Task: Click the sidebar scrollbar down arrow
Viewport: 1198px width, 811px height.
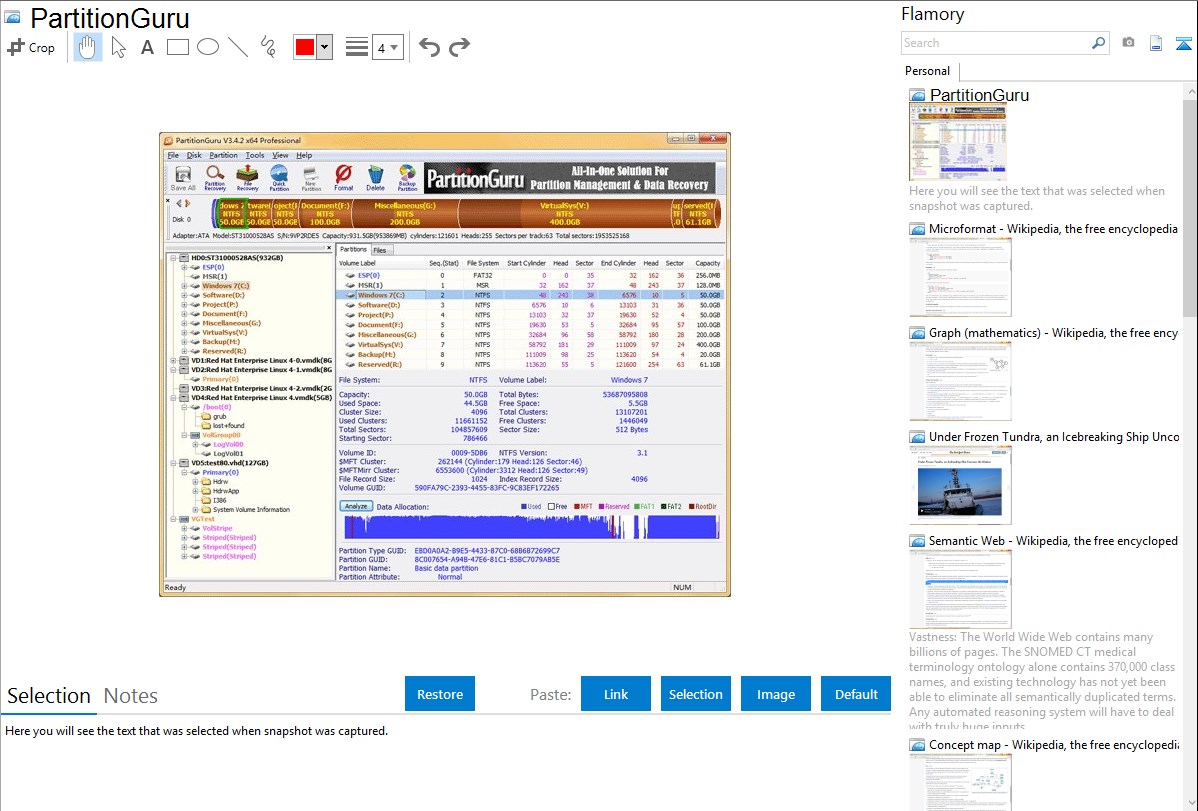Action: tap(1191, 803)
